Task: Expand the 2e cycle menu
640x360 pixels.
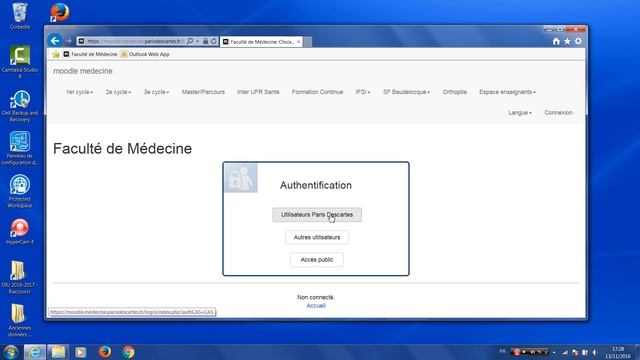Action: point(118,92)
